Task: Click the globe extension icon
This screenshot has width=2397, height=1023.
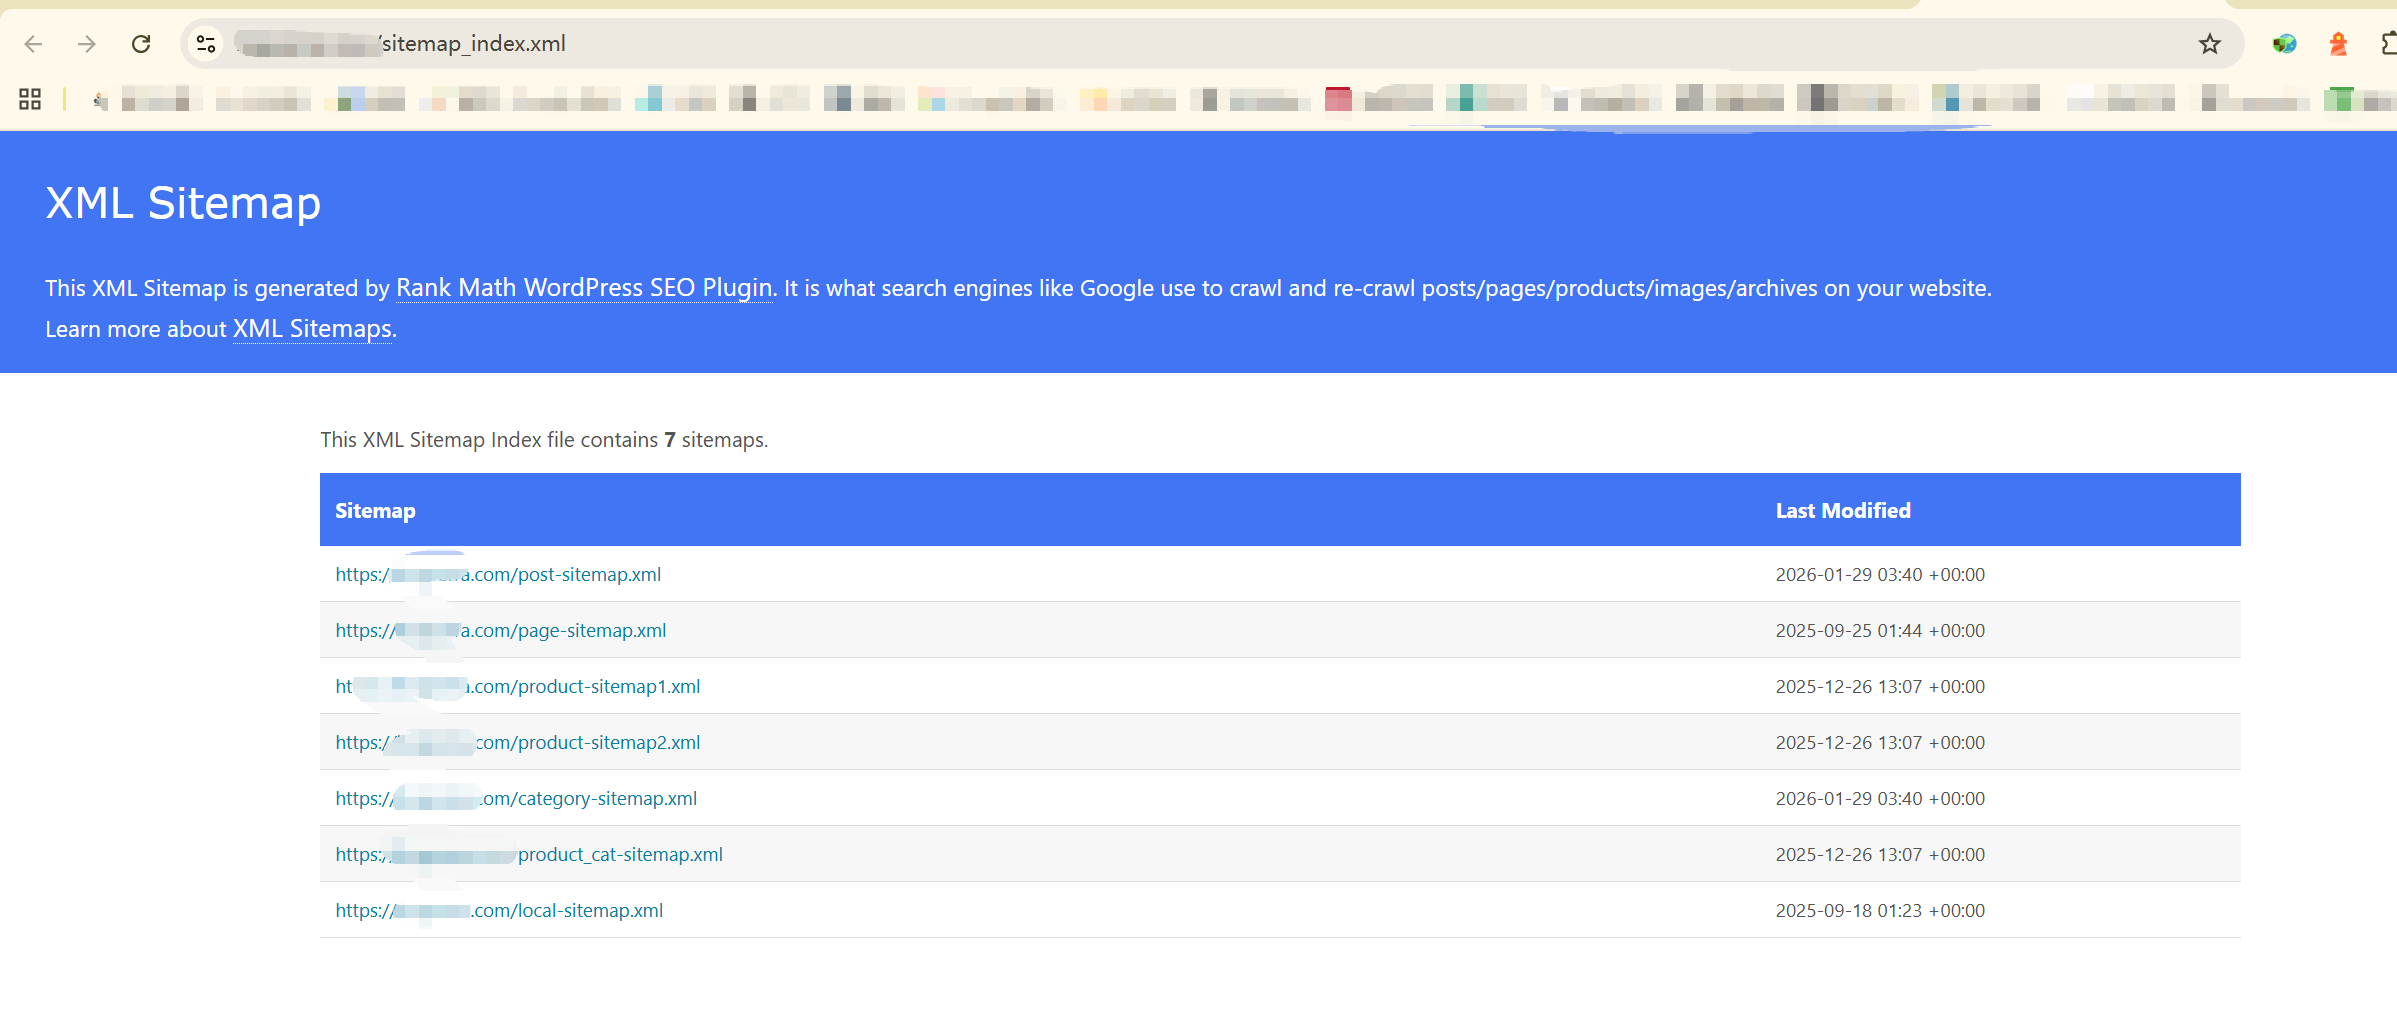Action: (x=2284, y=44)
